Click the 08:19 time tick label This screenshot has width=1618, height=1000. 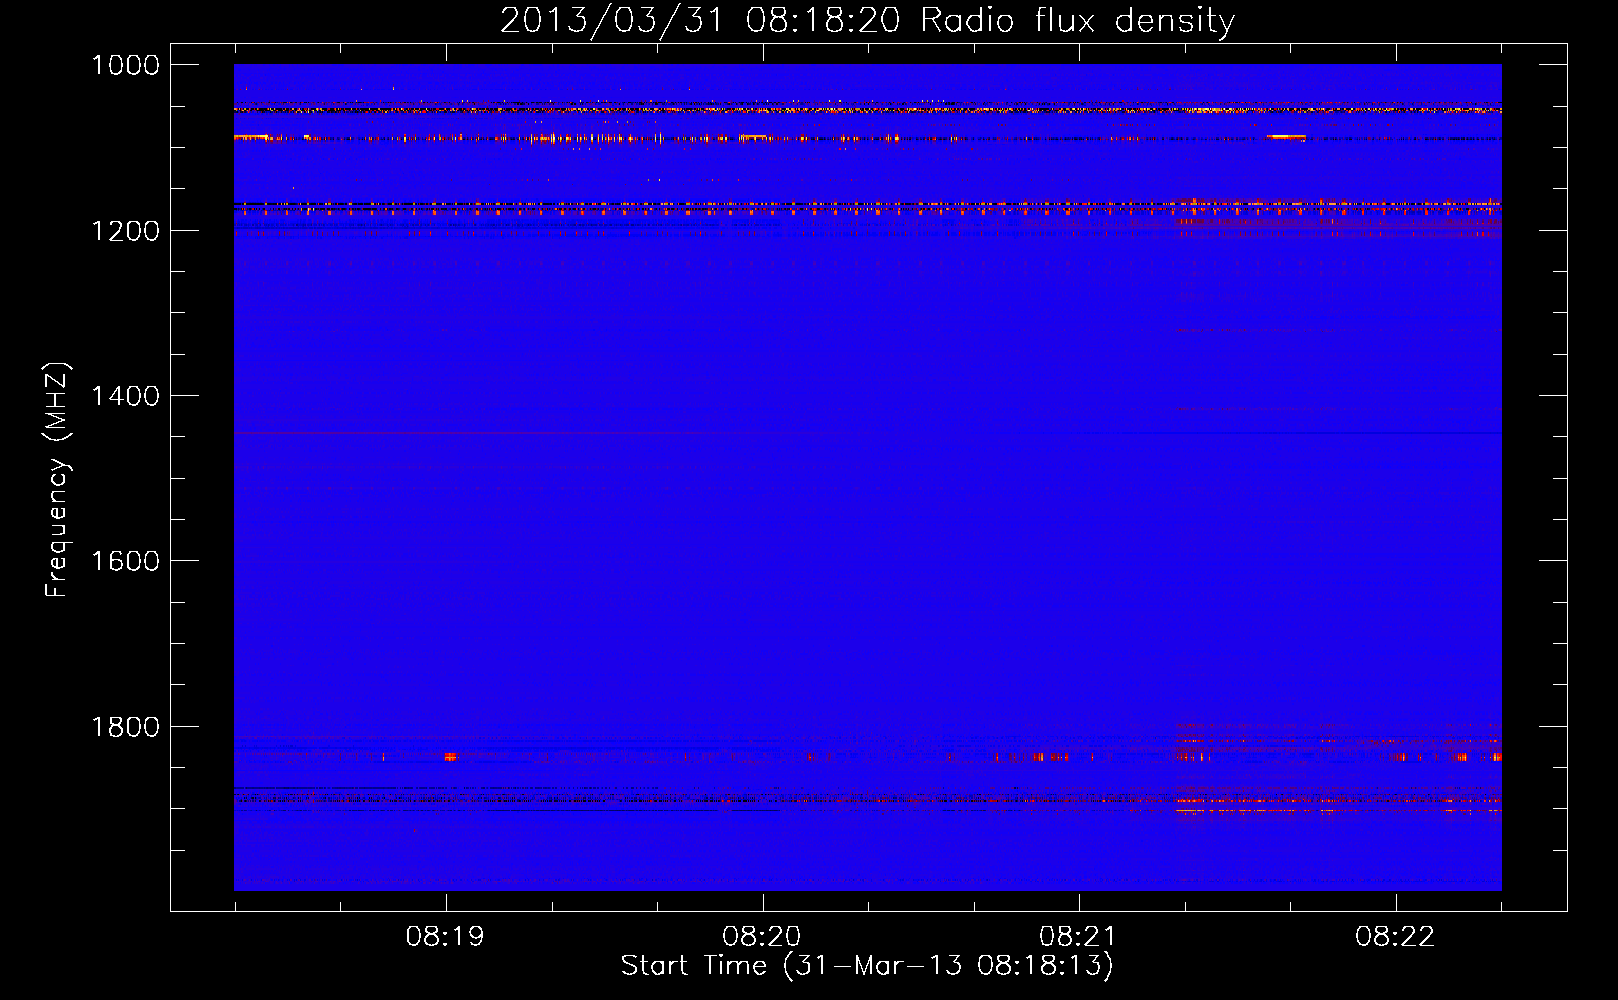pos(445,937)
